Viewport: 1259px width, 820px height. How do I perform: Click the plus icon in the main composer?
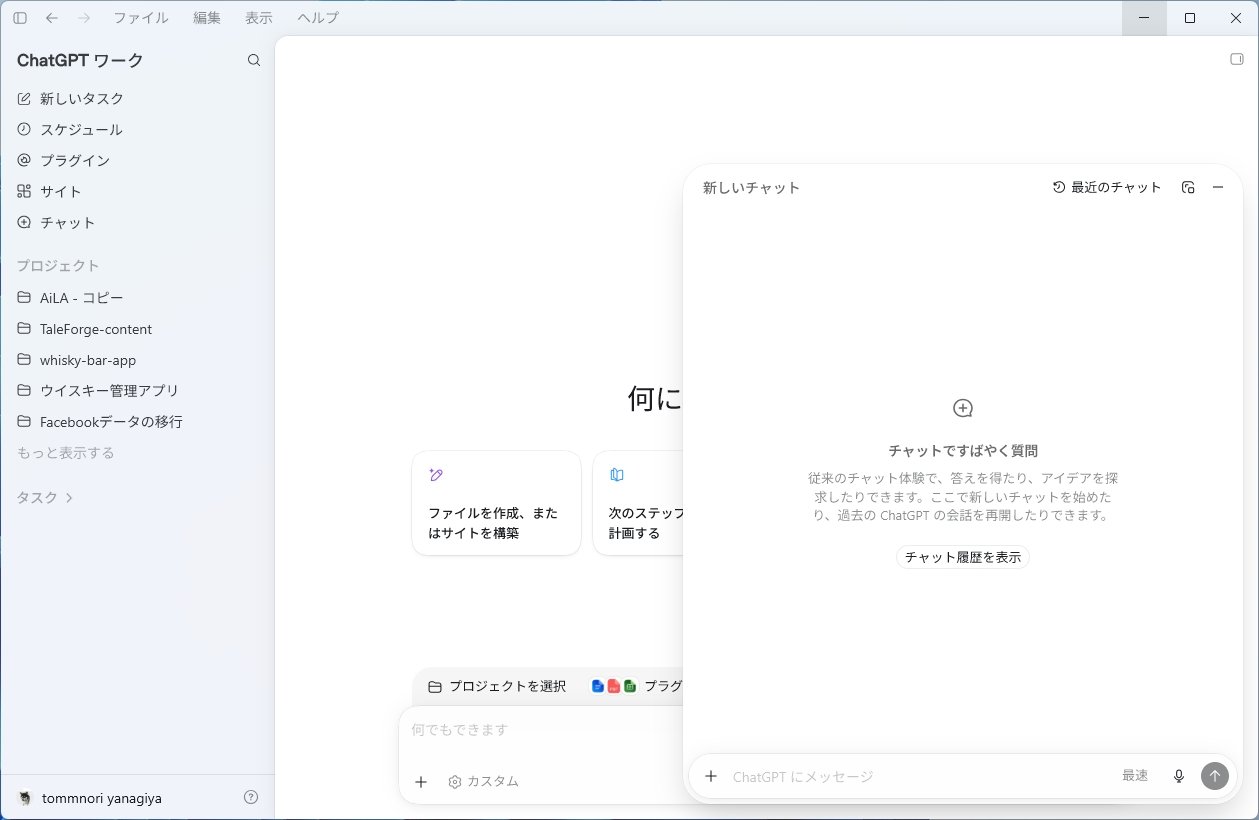421,782
